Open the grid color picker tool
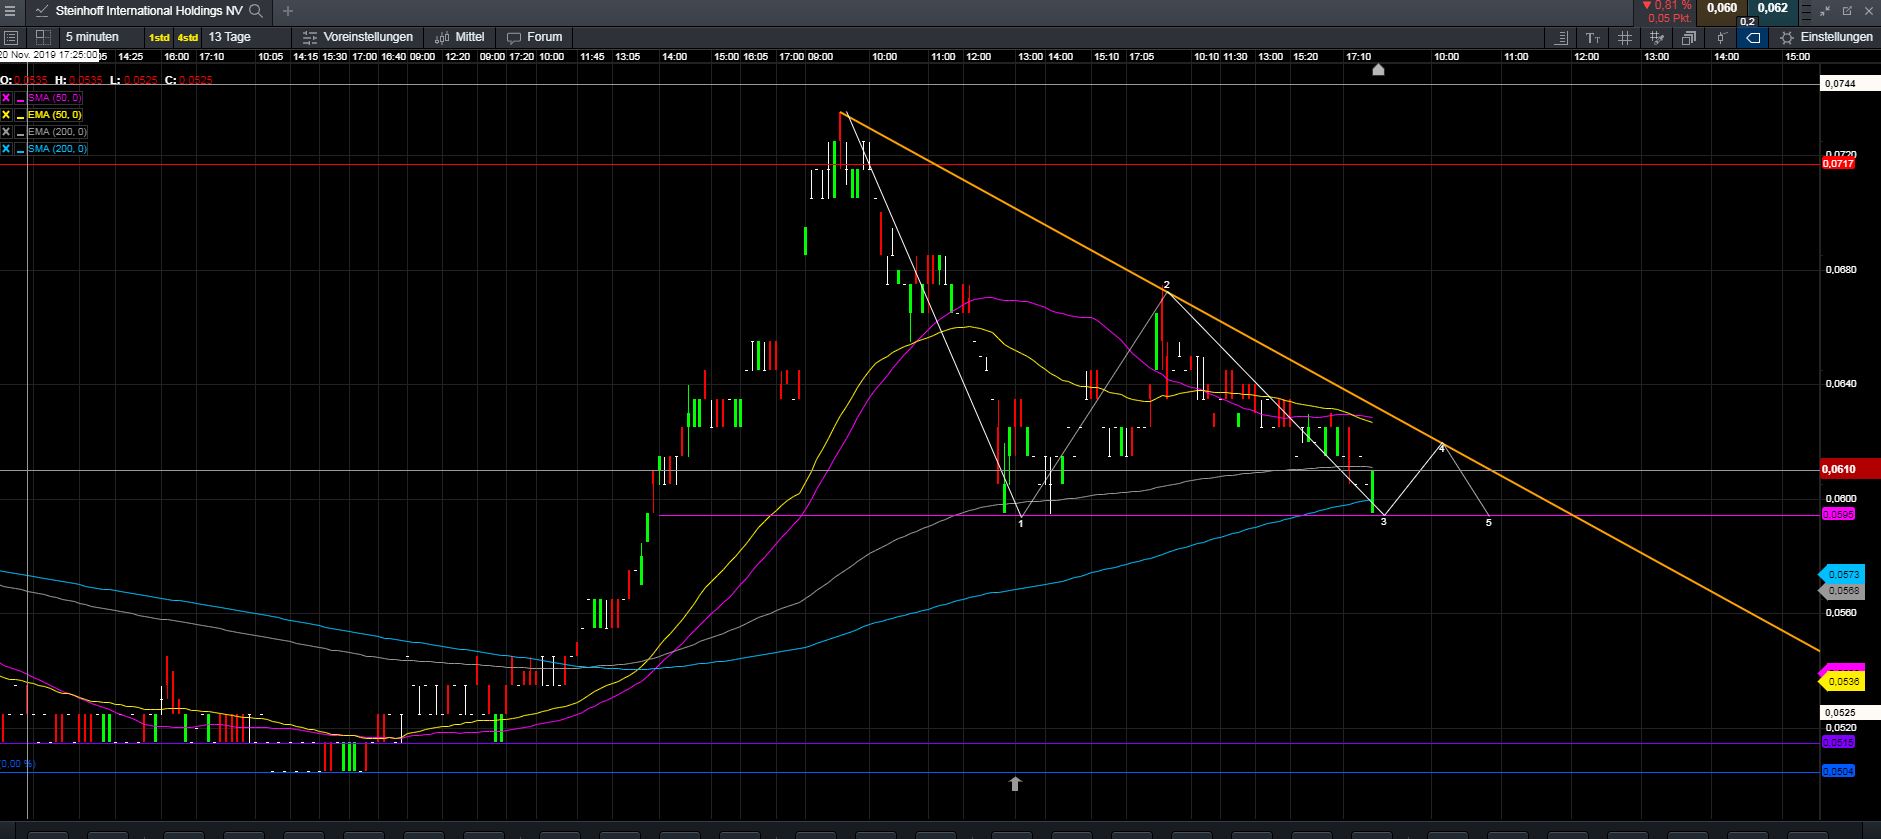The height and width of the screenshot is (839, 1881). tap(1657, 38)
